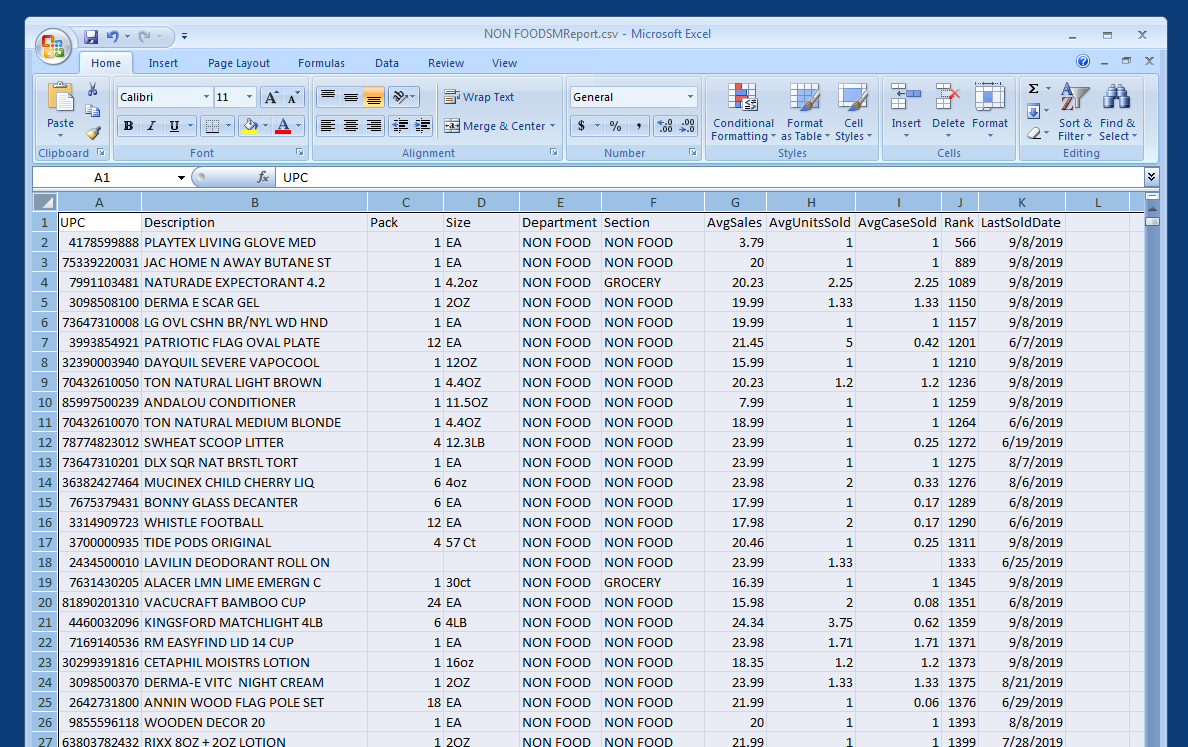1188x747 pixels.
Task: Decrease decimal places
Action: pyautogui.click(x=687, y=126)
